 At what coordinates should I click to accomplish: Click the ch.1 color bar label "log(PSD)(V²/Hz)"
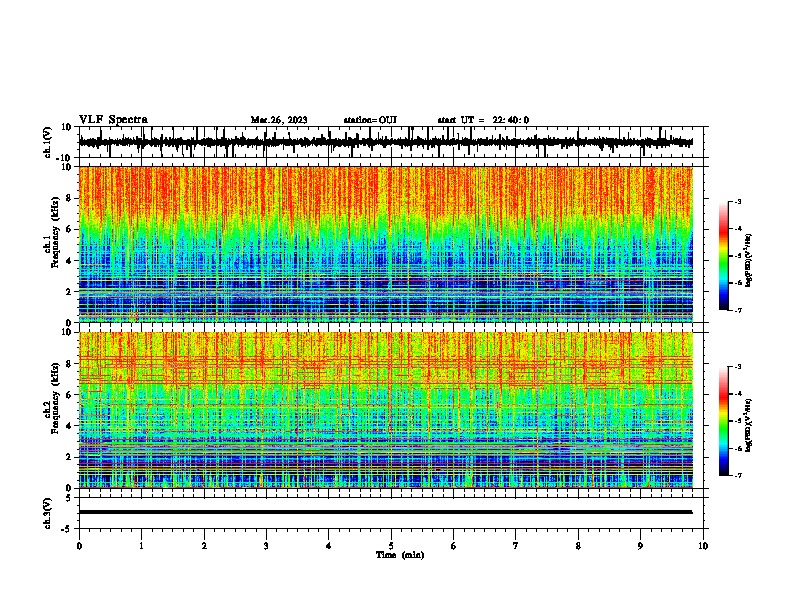(x=749, y=261)
